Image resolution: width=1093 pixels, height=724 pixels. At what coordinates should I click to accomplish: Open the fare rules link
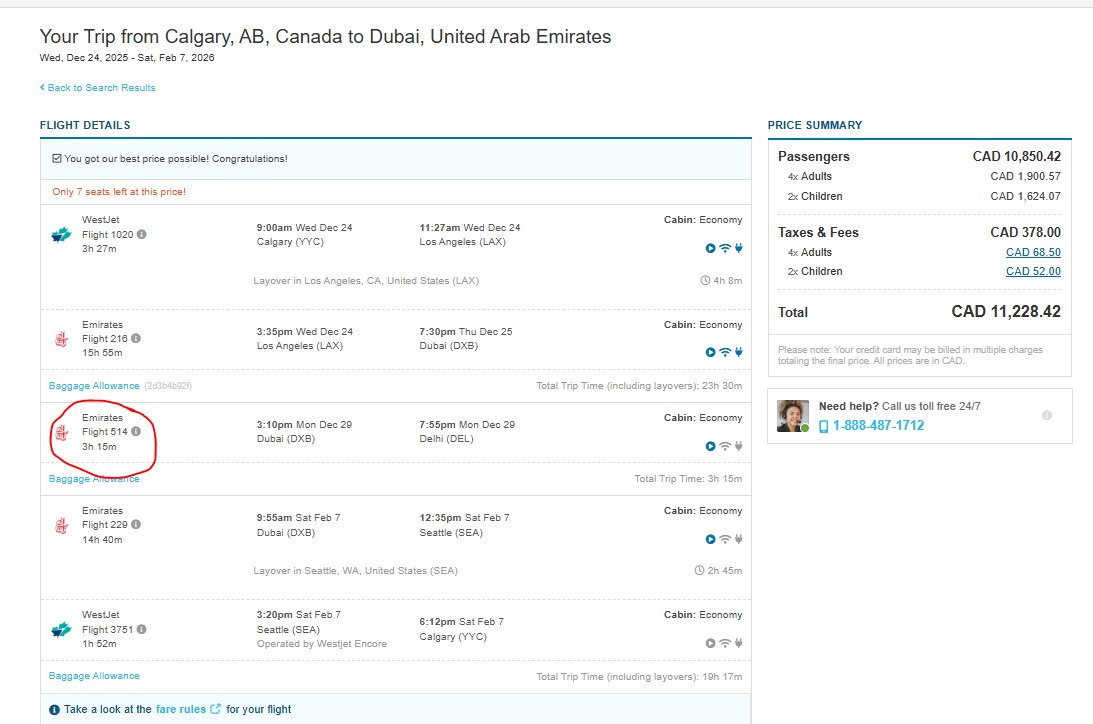pyautogui.click(x=188, y=709)
